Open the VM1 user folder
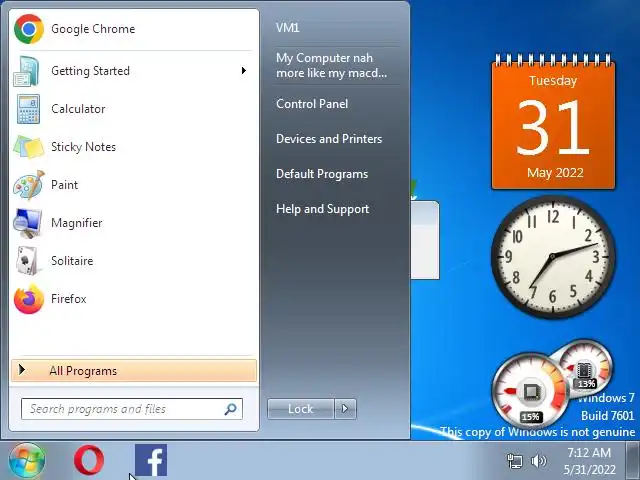The height and width of the screenshot is (480, 640). point(288,28)
